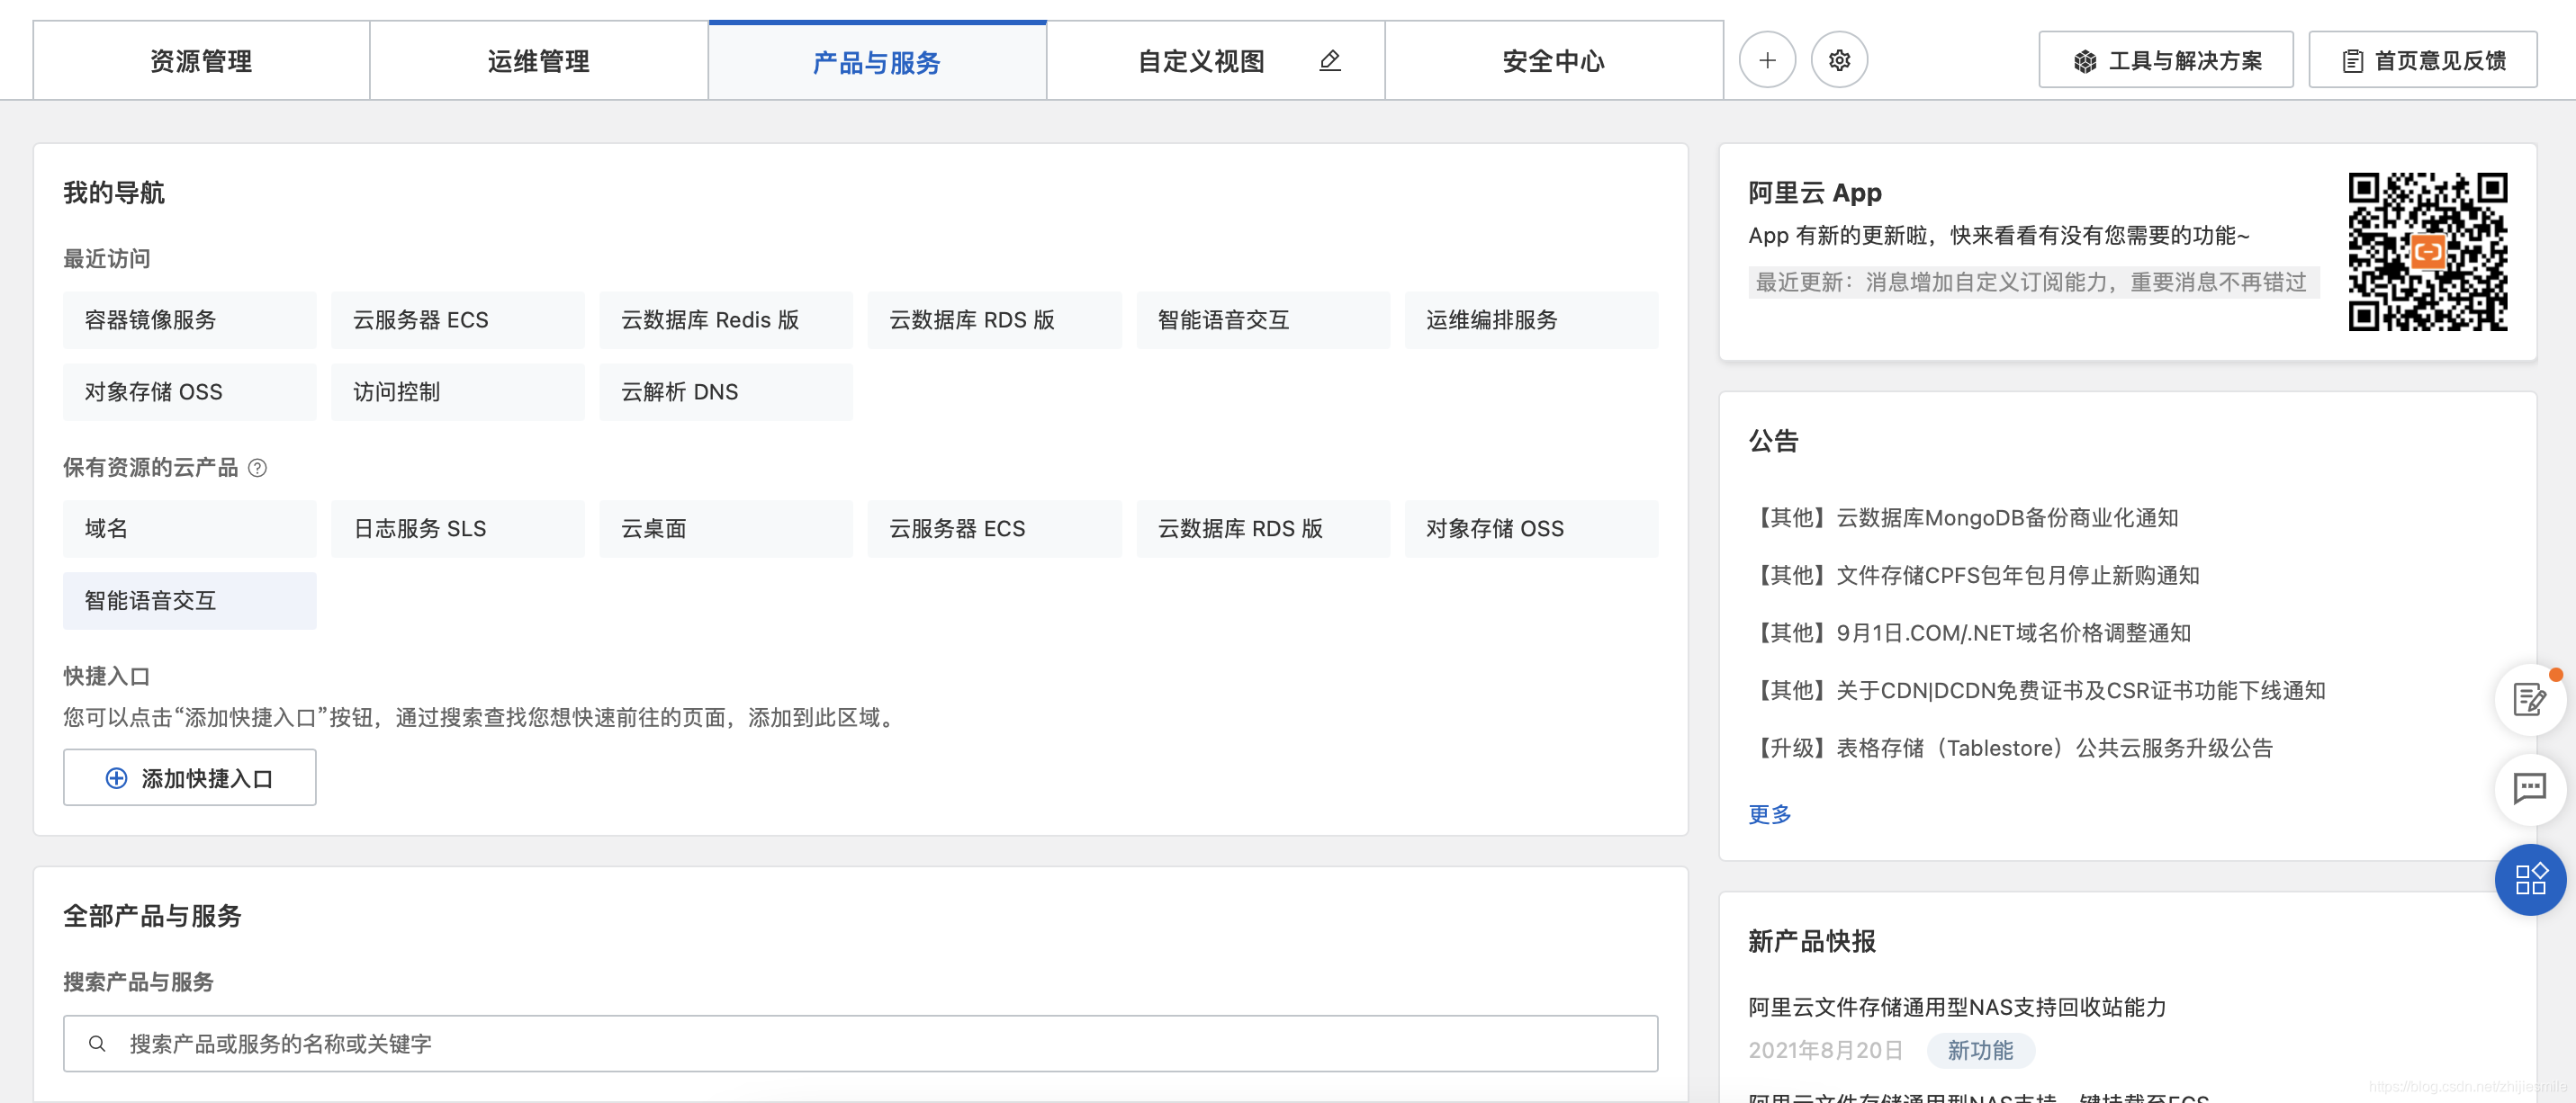Open highlighted 智能语音交互 under 保有资源的云产品
The image size is (2576, 1103).
click(190, 600)
